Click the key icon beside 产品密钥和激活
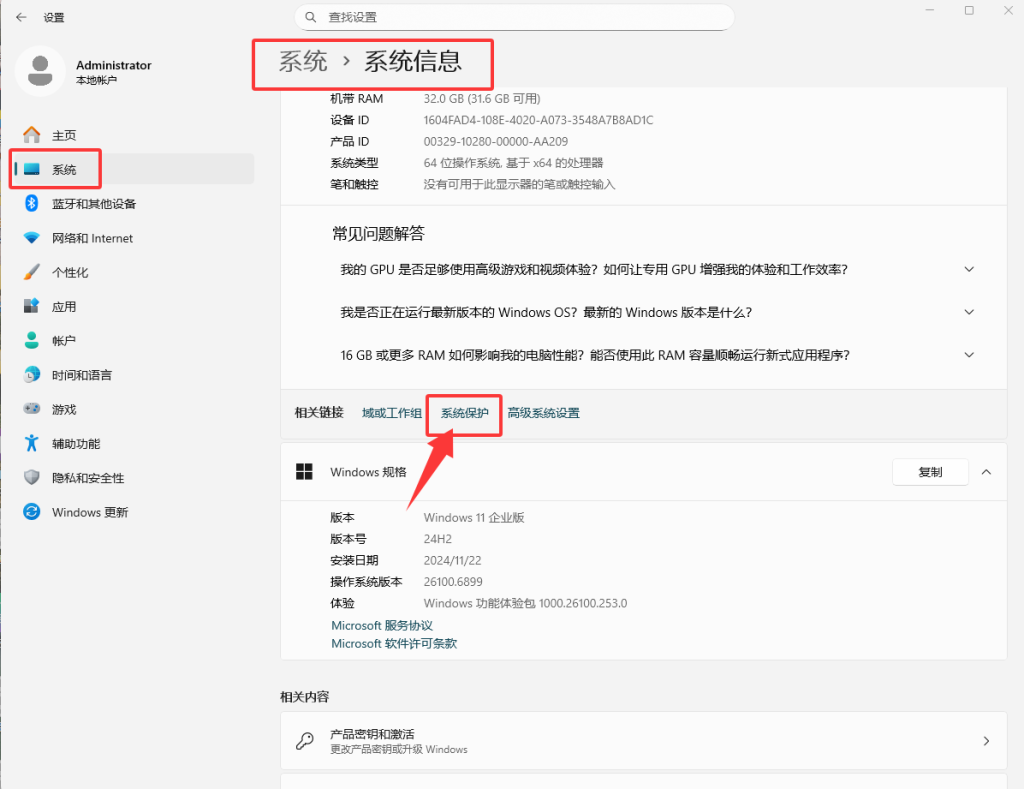The height and width of the screenshot is (789, 1024). click(305, 741)
